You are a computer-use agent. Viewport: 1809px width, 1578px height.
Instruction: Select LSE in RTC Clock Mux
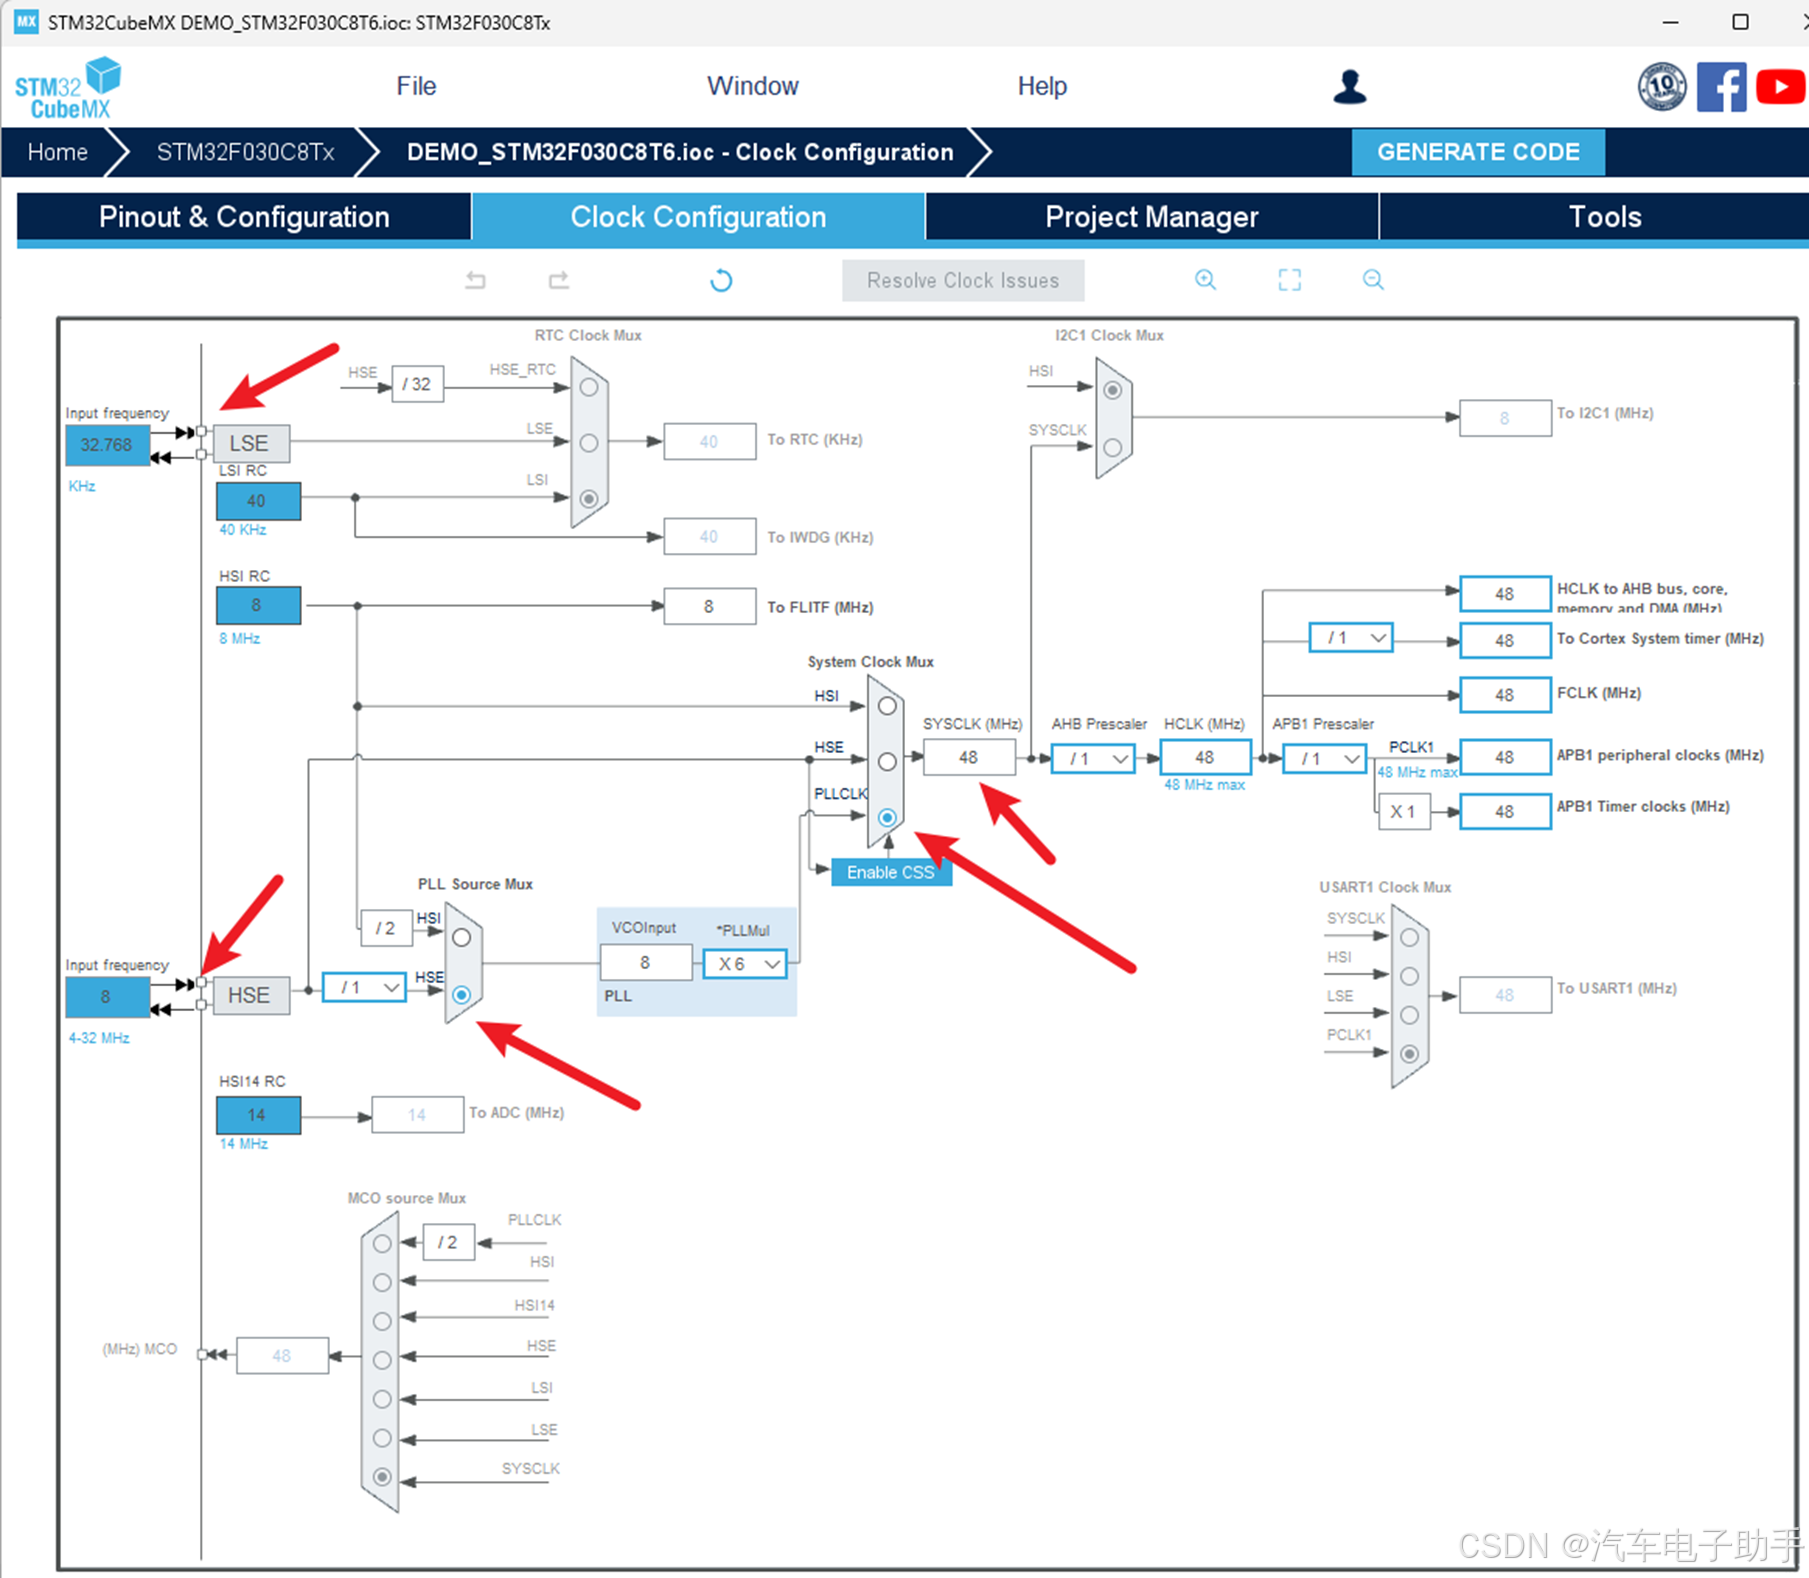coord(589,443)
